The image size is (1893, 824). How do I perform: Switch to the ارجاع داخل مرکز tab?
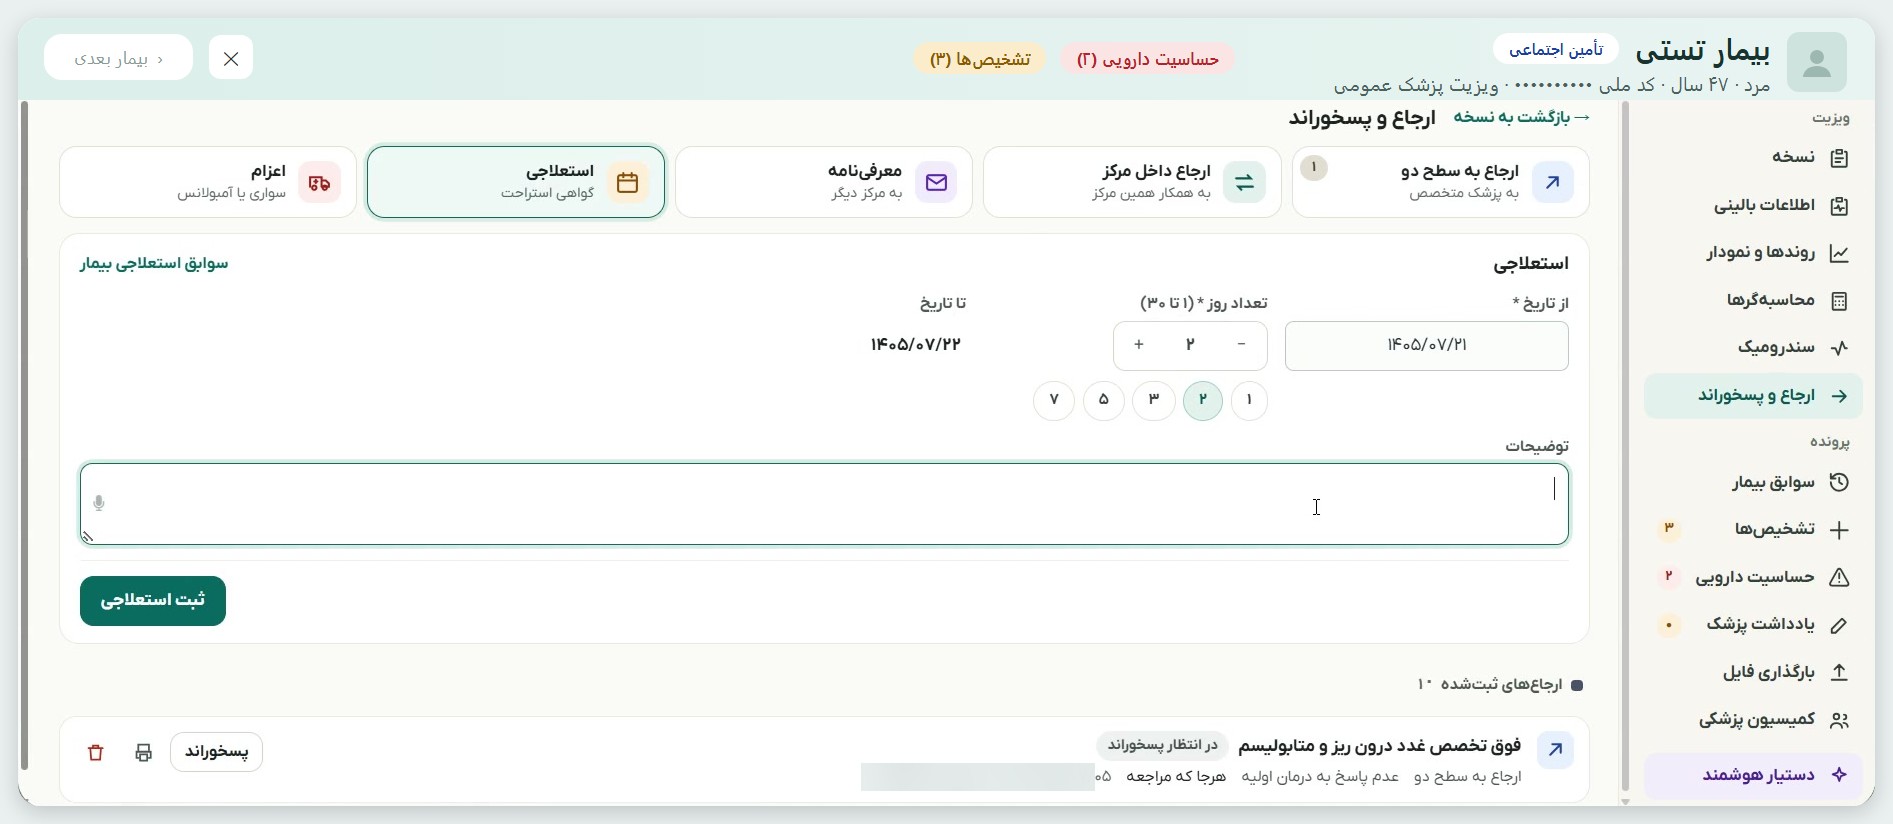1132,182
